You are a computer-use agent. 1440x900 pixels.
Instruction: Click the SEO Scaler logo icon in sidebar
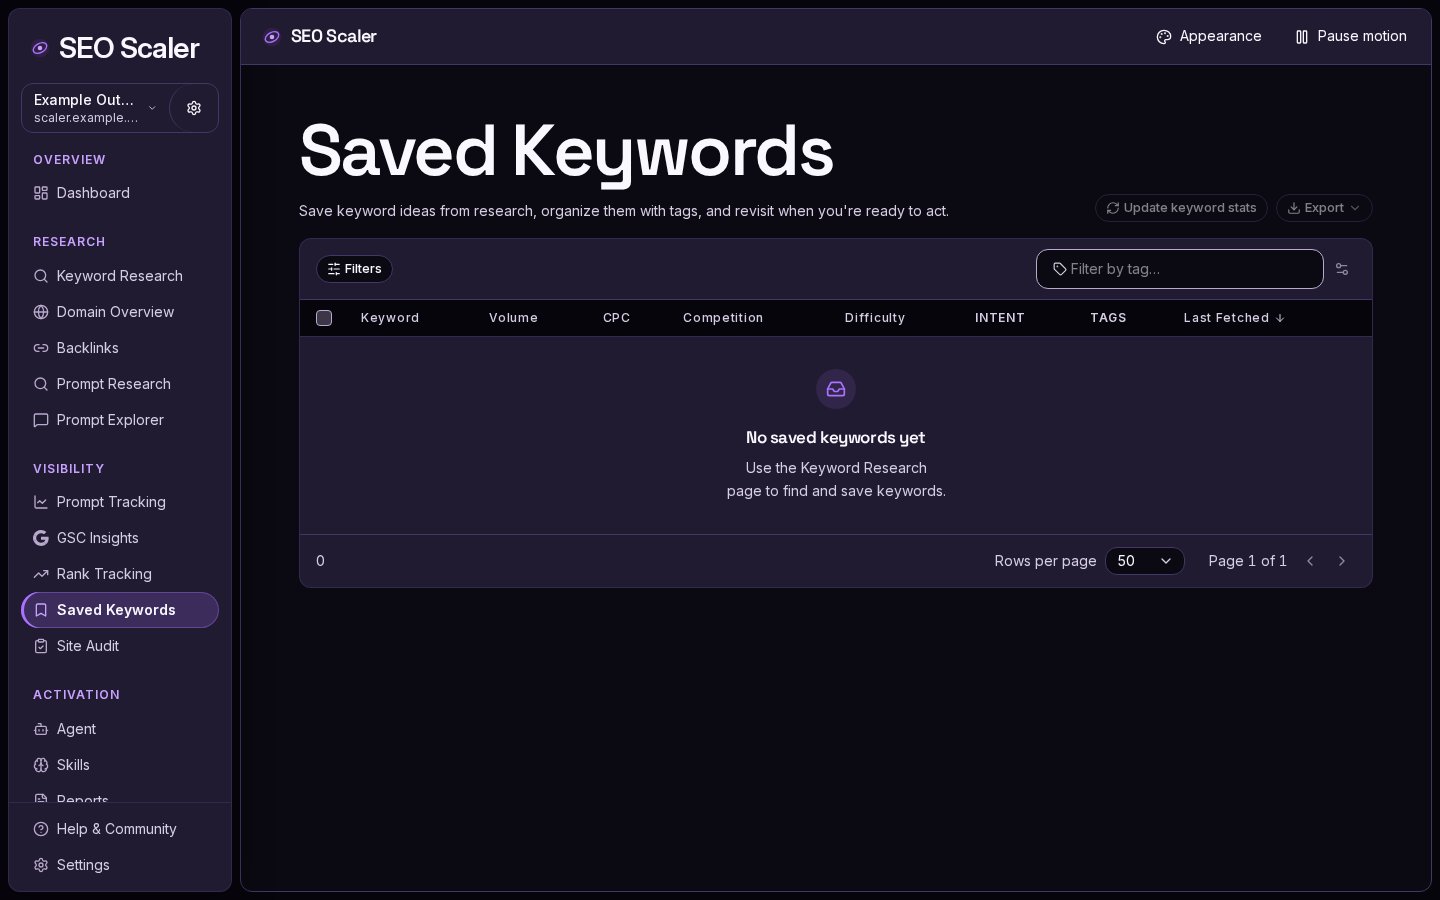click(x=40, y=48)
